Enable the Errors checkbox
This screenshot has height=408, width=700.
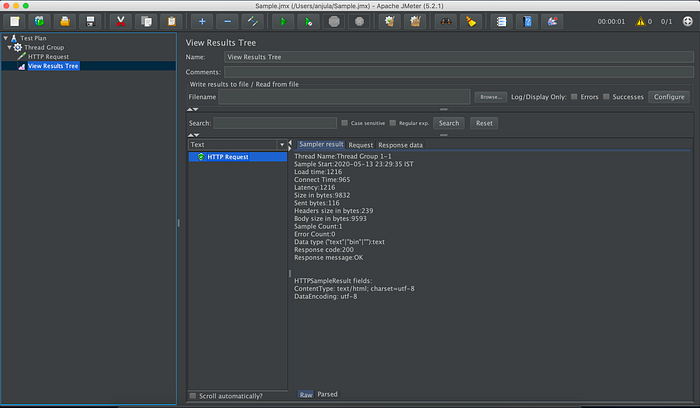pos(574,97)
